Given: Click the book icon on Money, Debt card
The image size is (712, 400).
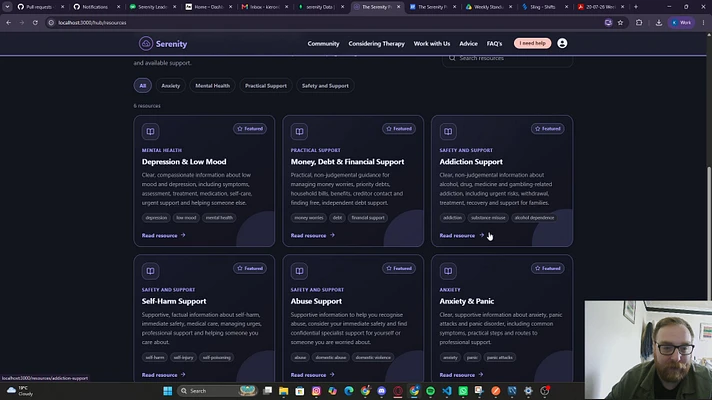Looking at the screenshot, I should click(299, 132).
